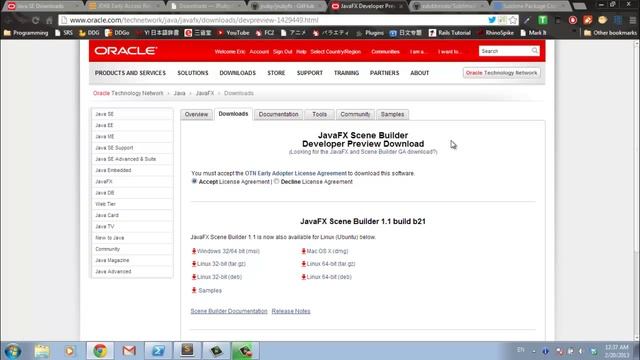The height and width of the screenshot is (360, 640).
Task: Open the Programming bookmarks folder
Action: (26, 33)
